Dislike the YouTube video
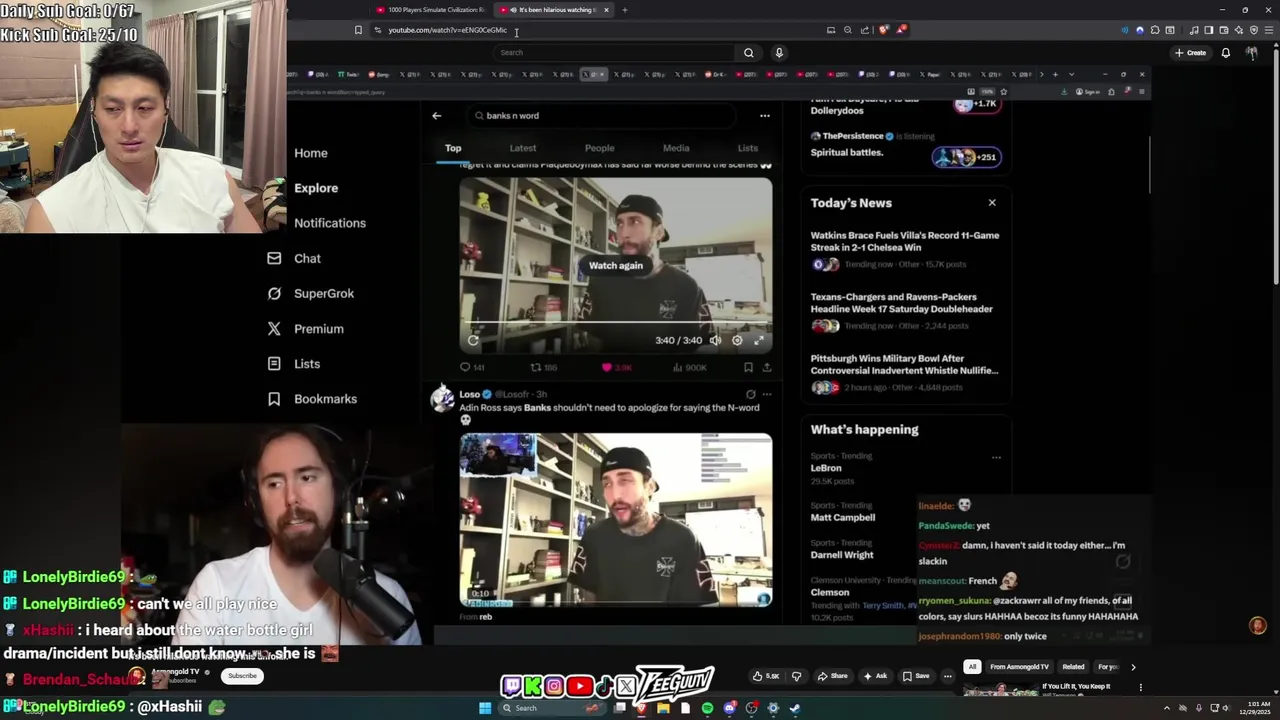This screenshot has height=720, width=1280. tap(797, 676)
